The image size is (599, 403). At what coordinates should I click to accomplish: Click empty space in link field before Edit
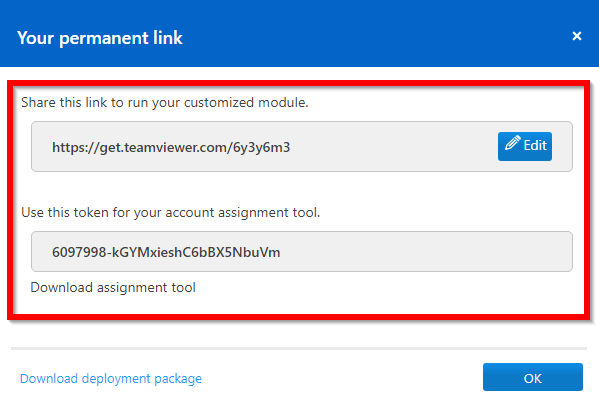393,147
